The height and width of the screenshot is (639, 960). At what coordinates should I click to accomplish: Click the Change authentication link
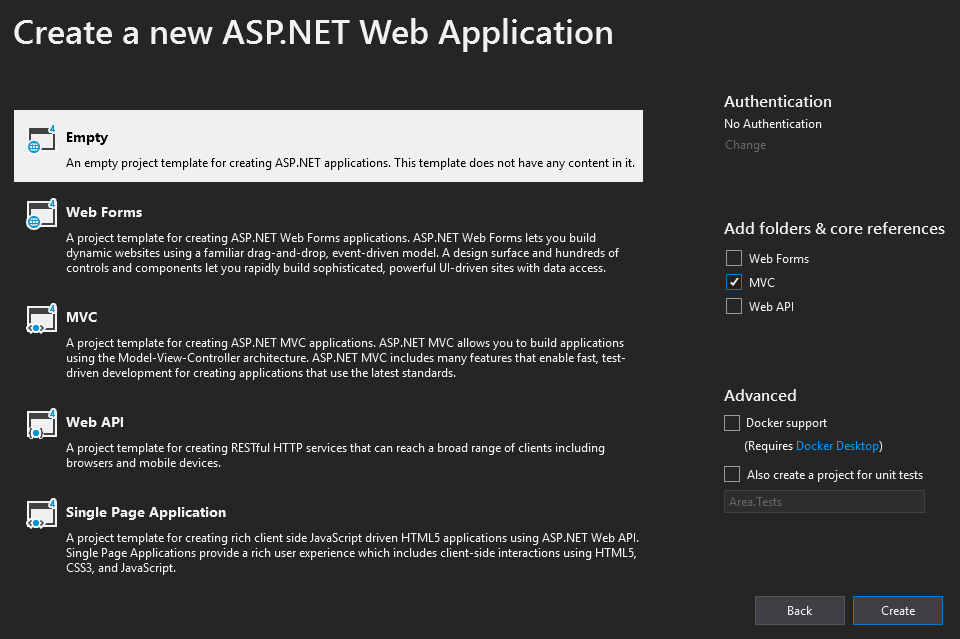(x=745, y=145)
